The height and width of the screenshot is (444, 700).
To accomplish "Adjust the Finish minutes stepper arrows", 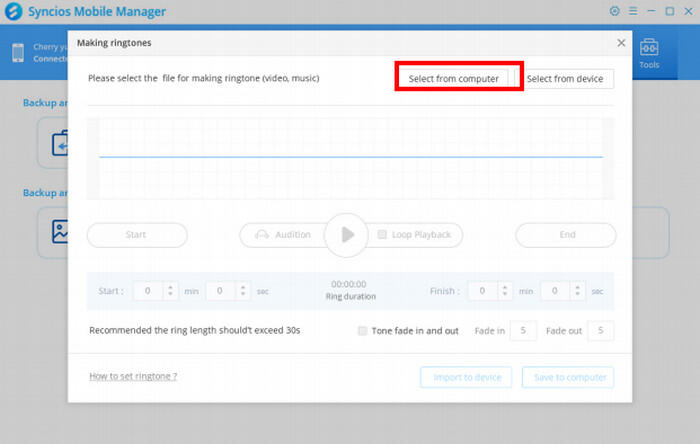I will (x=504, y=291).
